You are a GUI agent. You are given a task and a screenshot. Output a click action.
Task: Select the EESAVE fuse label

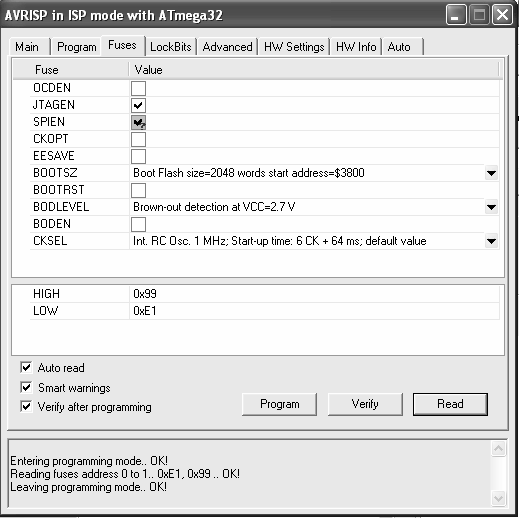click(54, 156)
